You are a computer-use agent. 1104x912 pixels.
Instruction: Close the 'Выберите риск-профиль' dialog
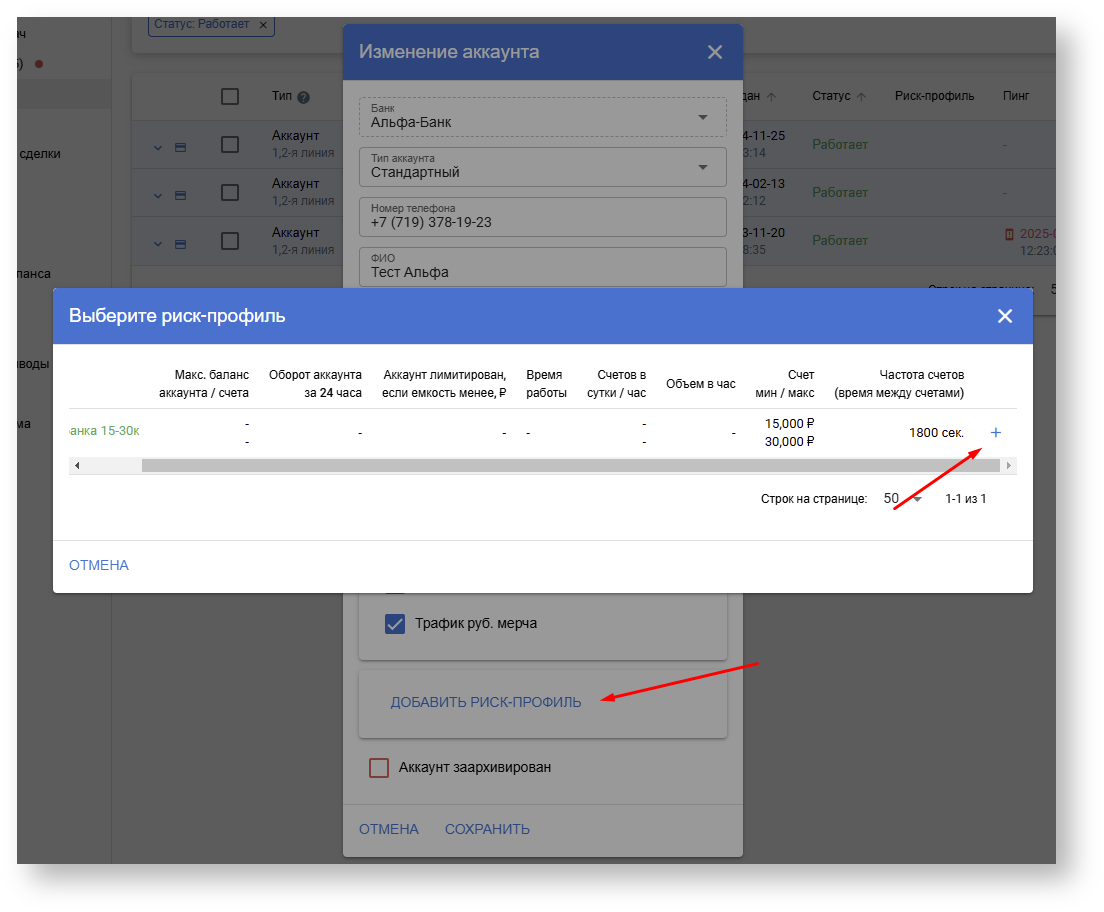coord(1004,316)
